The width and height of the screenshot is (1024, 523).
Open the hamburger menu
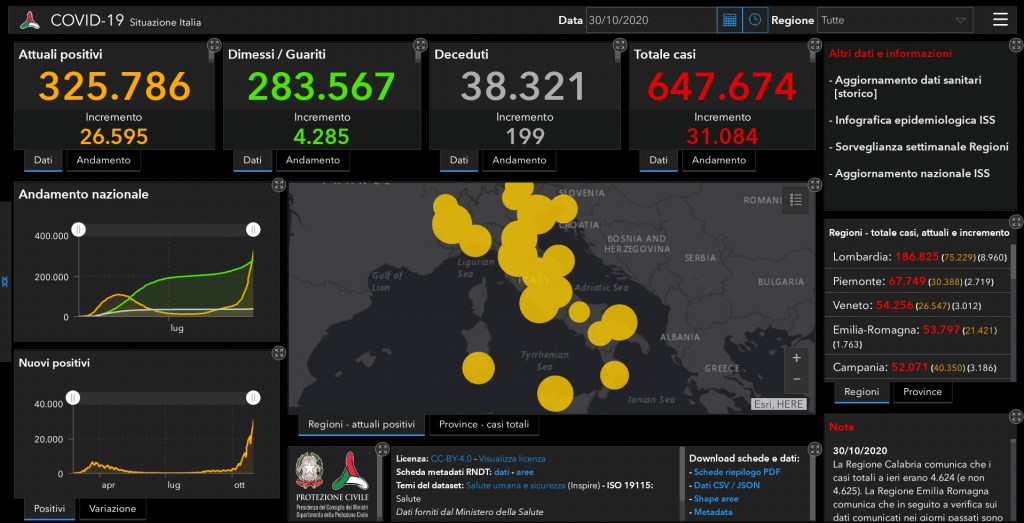pyautogui.click(x=1000, y=20)
